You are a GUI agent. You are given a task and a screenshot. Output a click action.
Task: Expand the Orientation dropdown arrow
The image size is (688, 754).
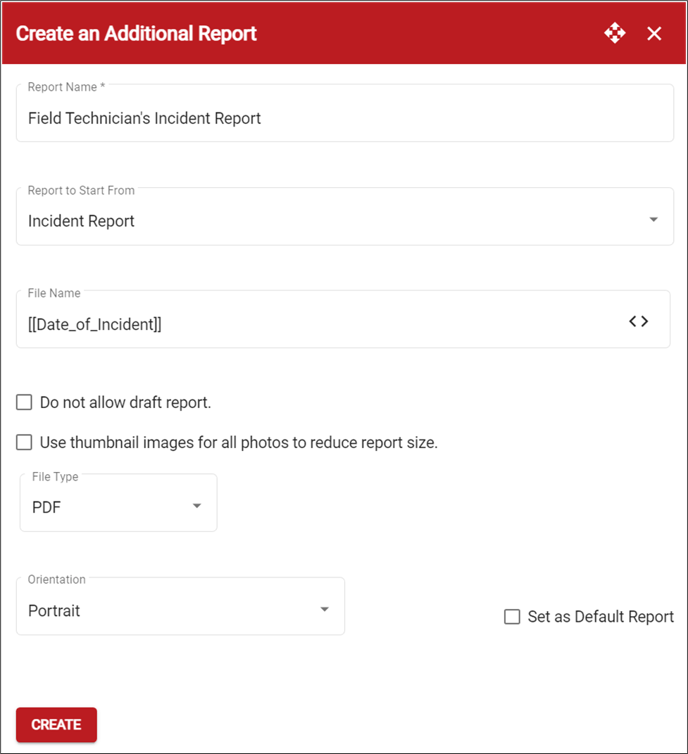[325, 609]
